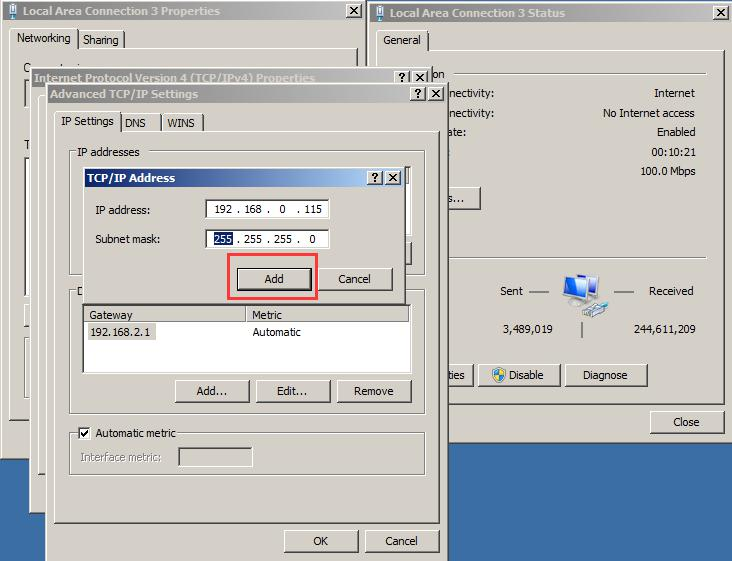
Task: Click the help icon on IPv4 Properties title bar
Action: pyautogui.click(x=402, y=77)
